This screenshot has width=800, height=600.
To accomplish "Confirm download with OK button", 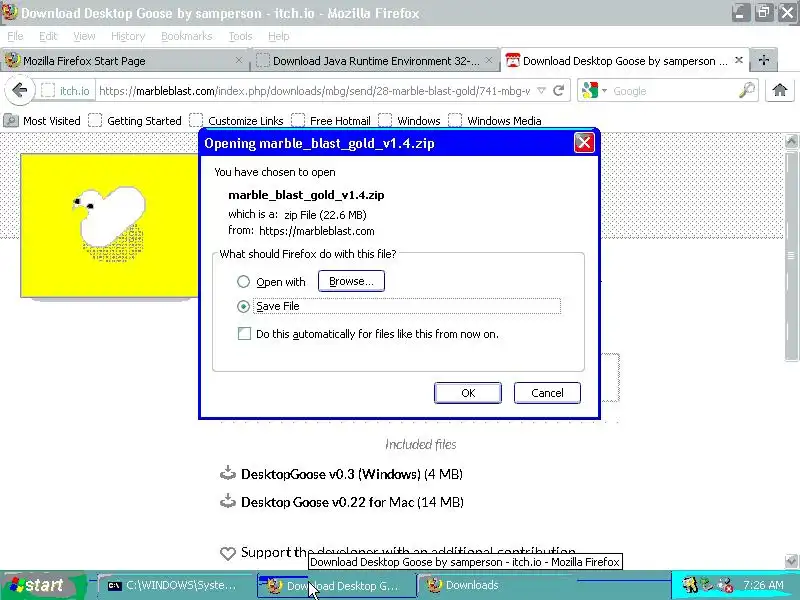I will click(468, 393).
